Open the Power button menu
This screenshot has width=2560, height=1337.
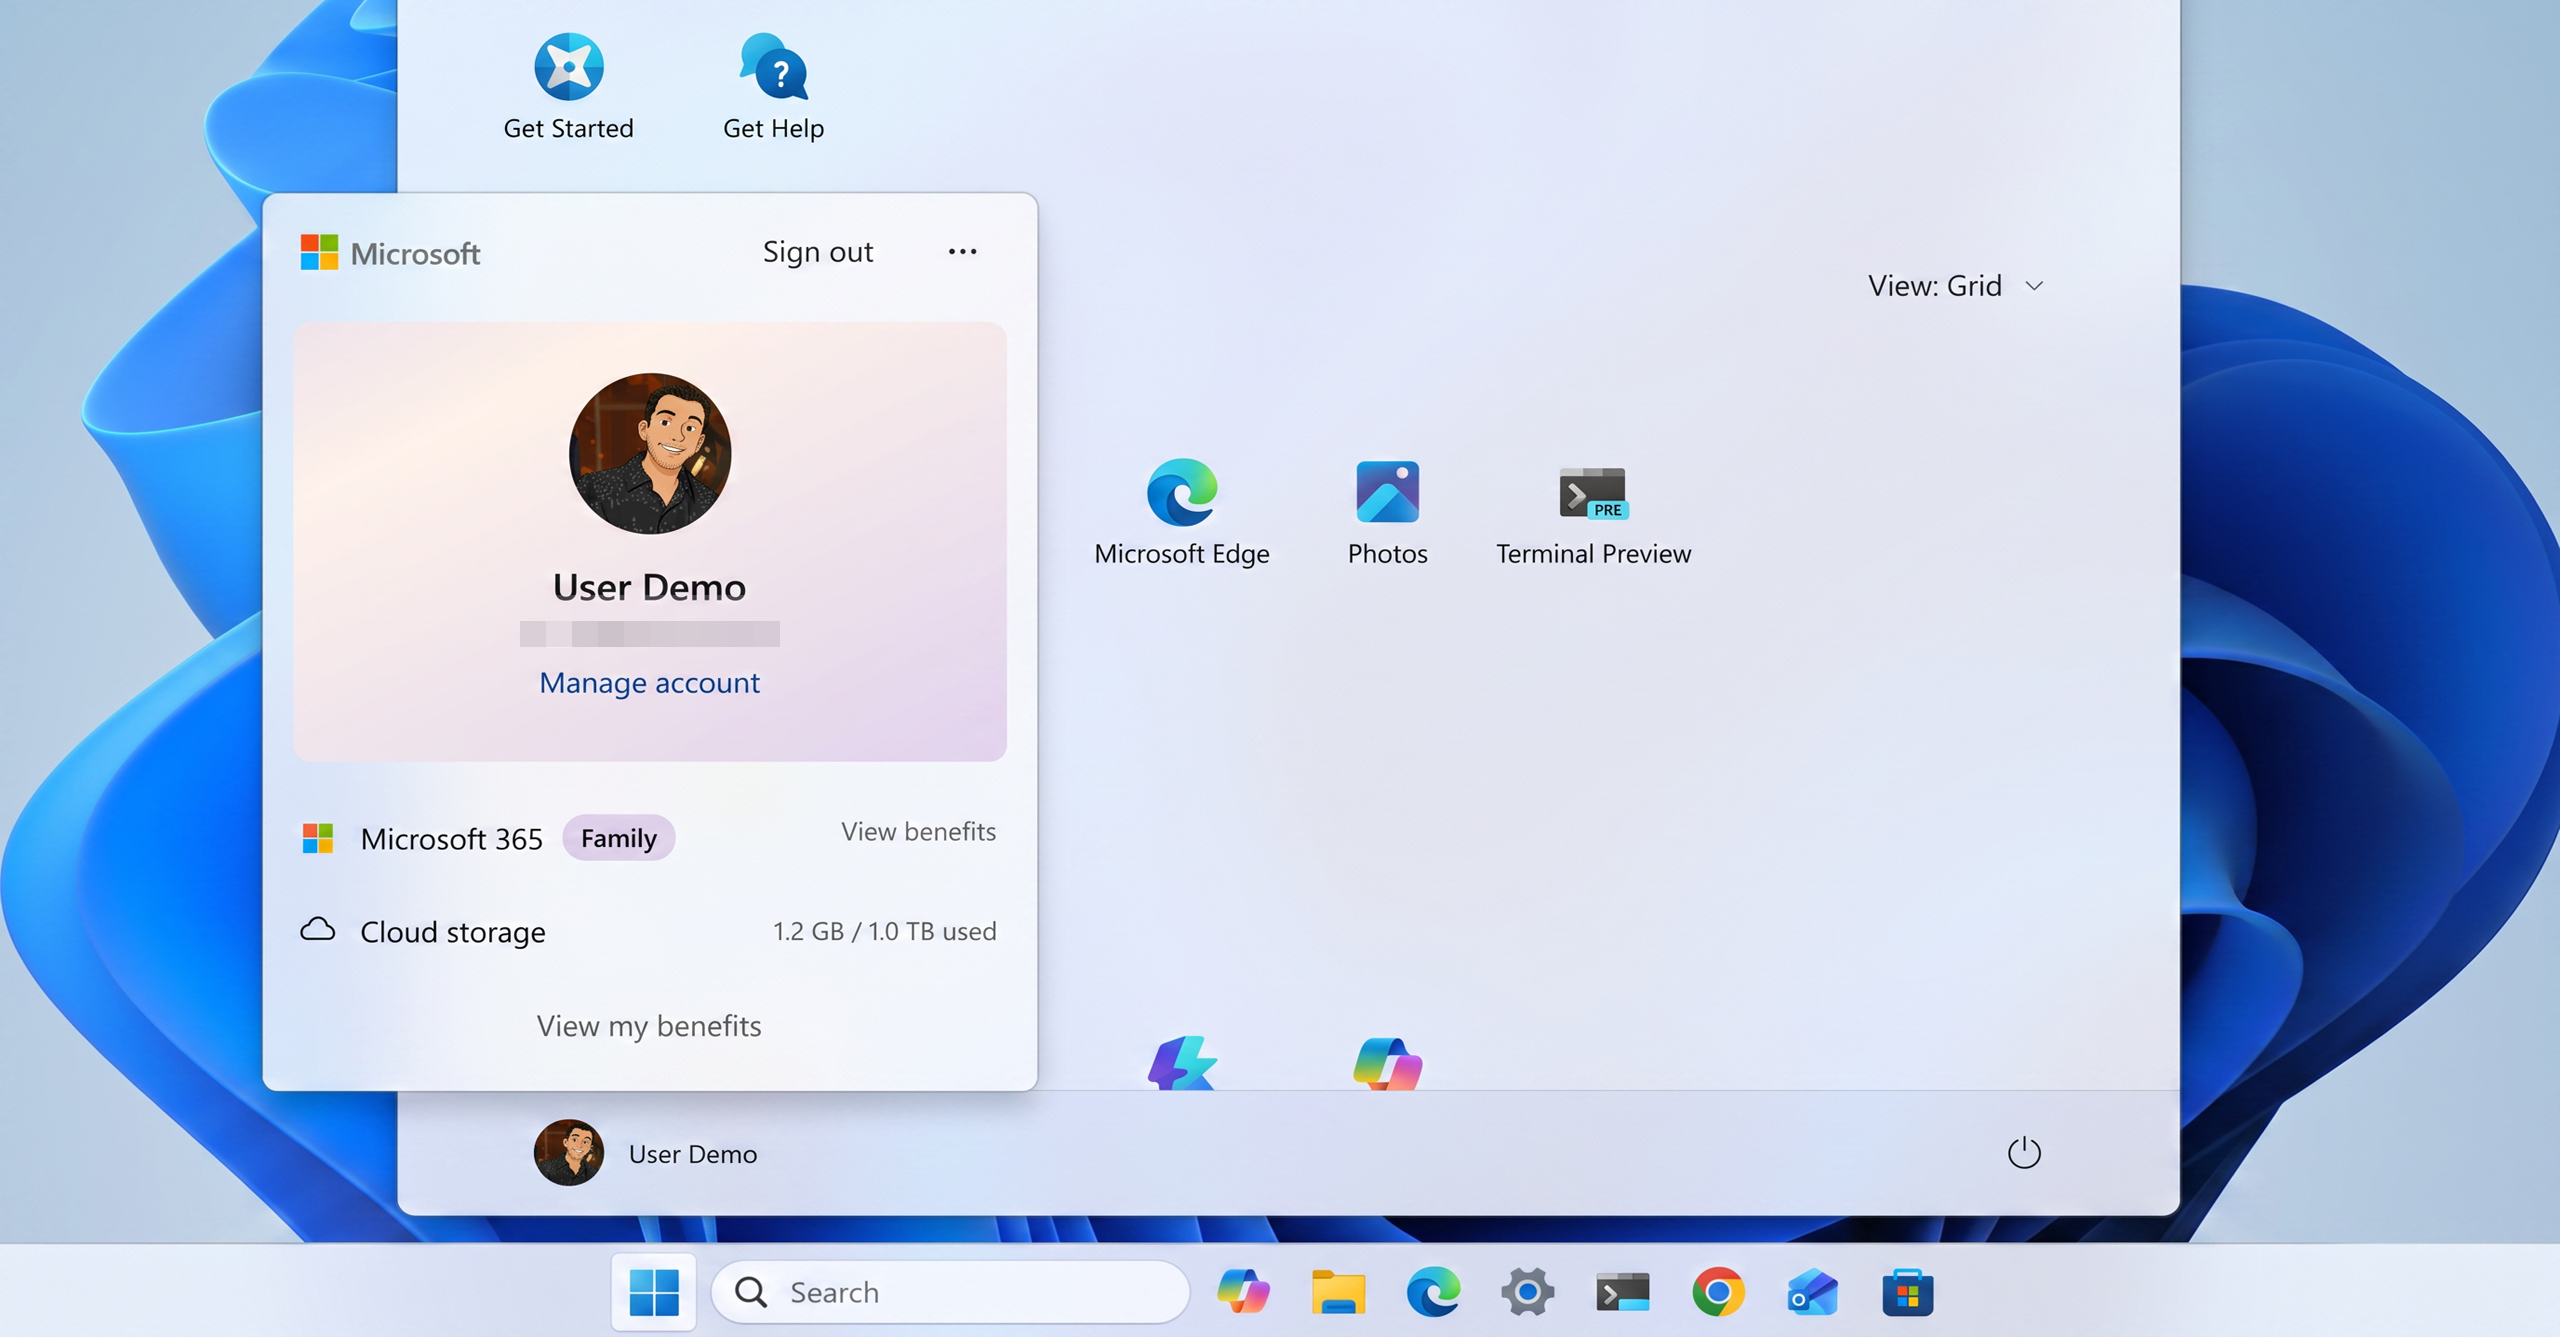2024,1153
